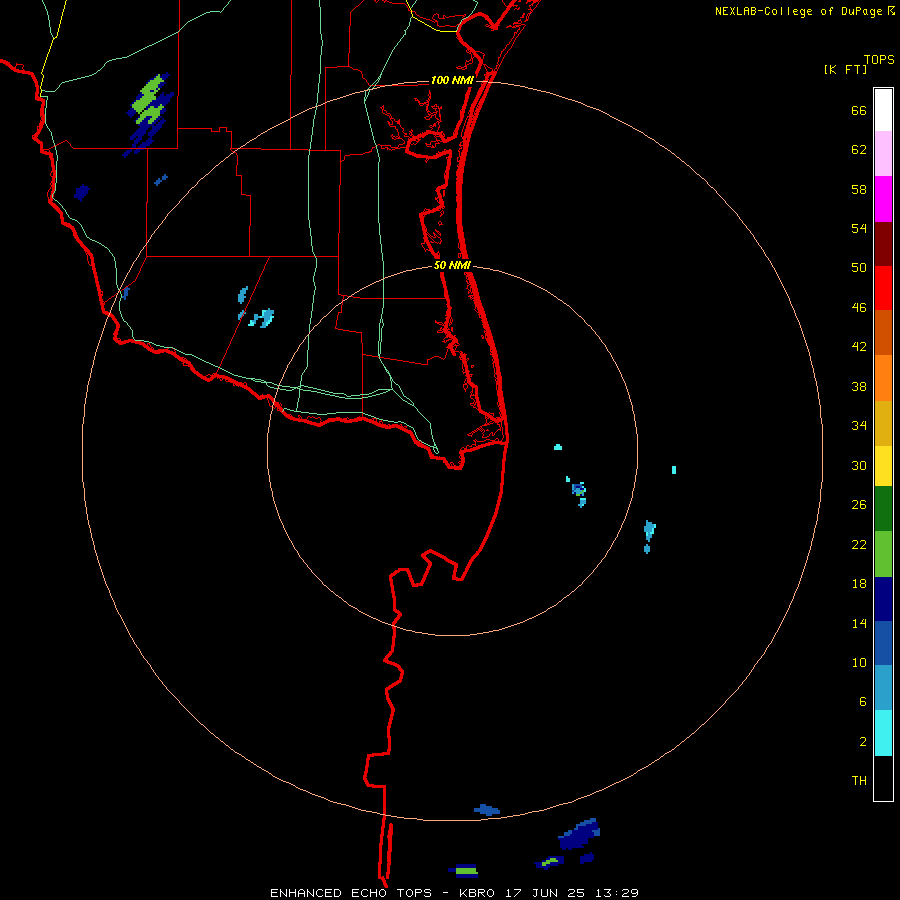Click the 'TOPS' legend title
Viewport: 900px width, 900px height.
tap(879, 60)
